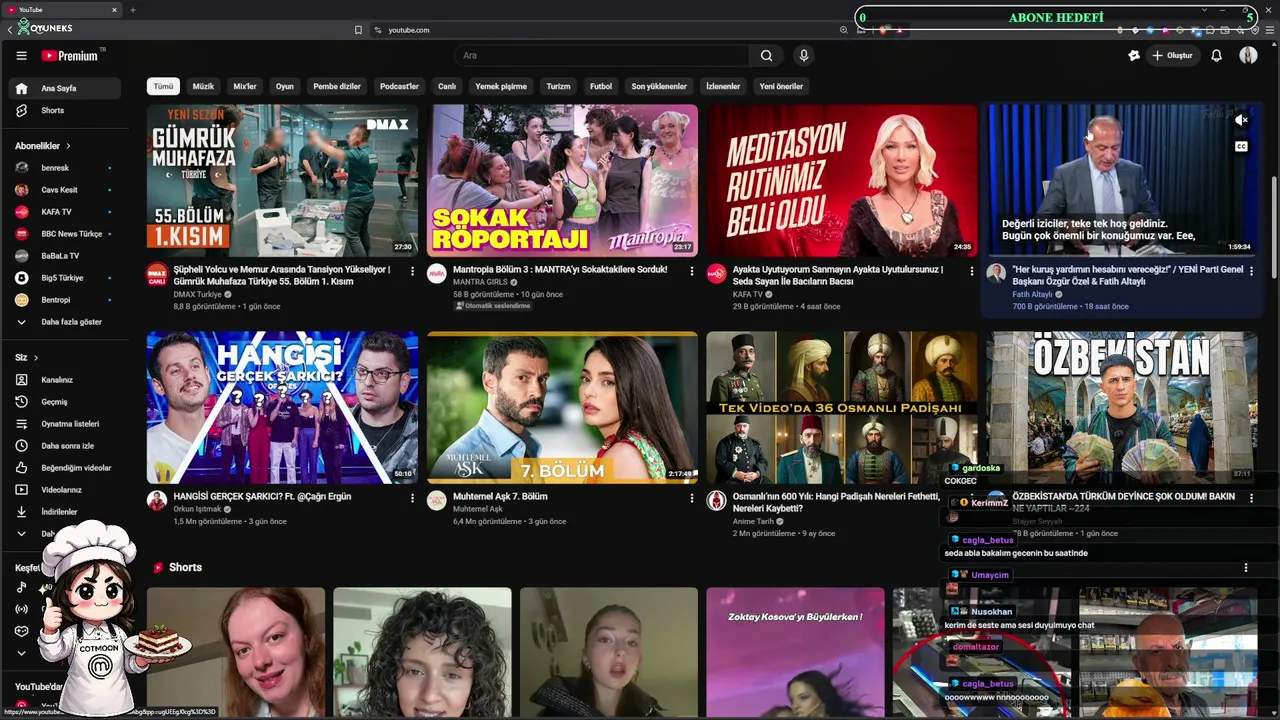Viewport: 1280px width, 720px height.
Task: Click 'Otomatik seslendirme' badge under Mantropia
Action: click(x=492, y=306)
